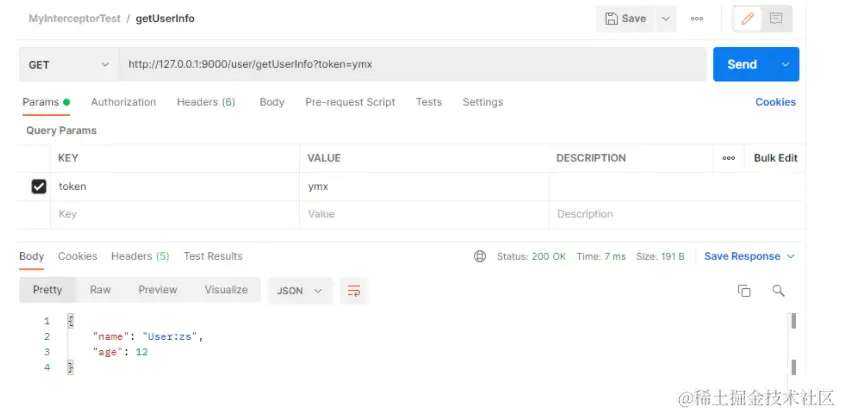Open the Save options dropdown arrow
The height and width of the screenshot is (414, 841).
666,19
